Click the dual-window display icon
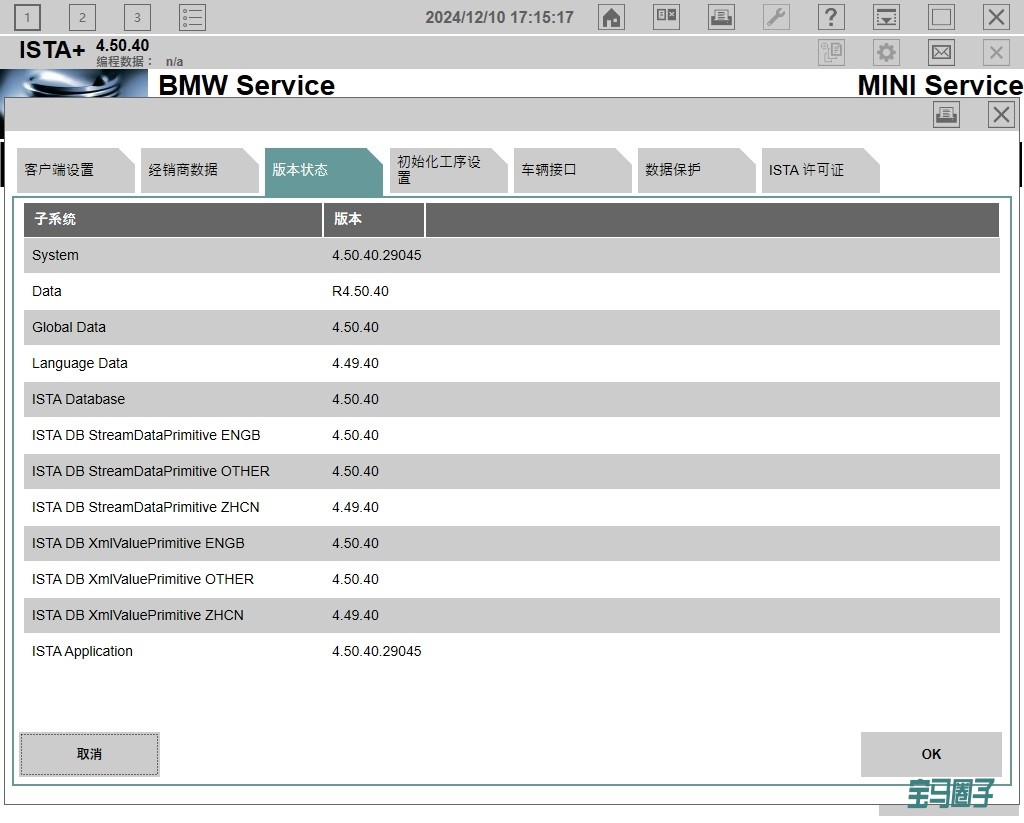 [666, 17]
